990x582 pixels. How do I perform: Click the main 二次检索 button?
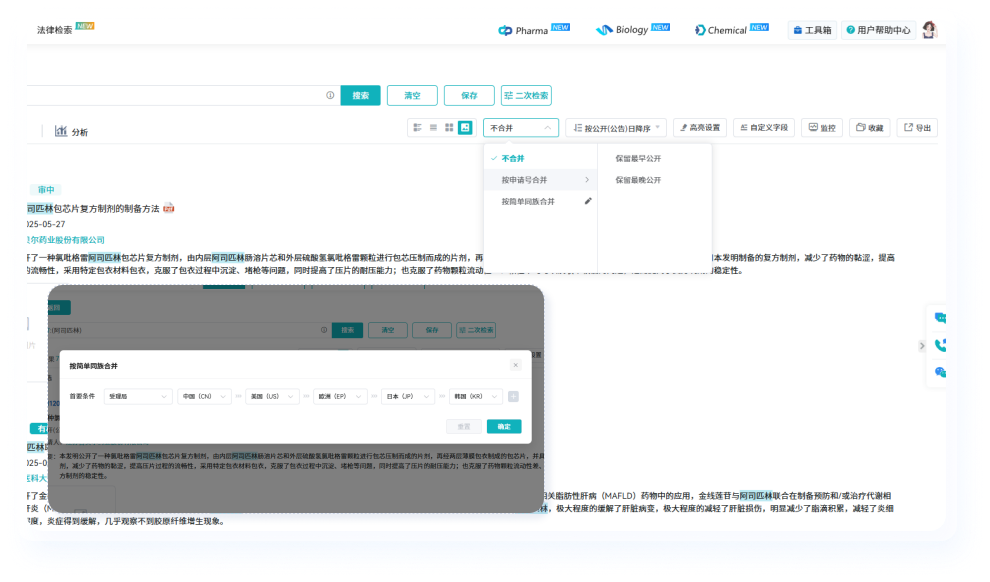526,95
